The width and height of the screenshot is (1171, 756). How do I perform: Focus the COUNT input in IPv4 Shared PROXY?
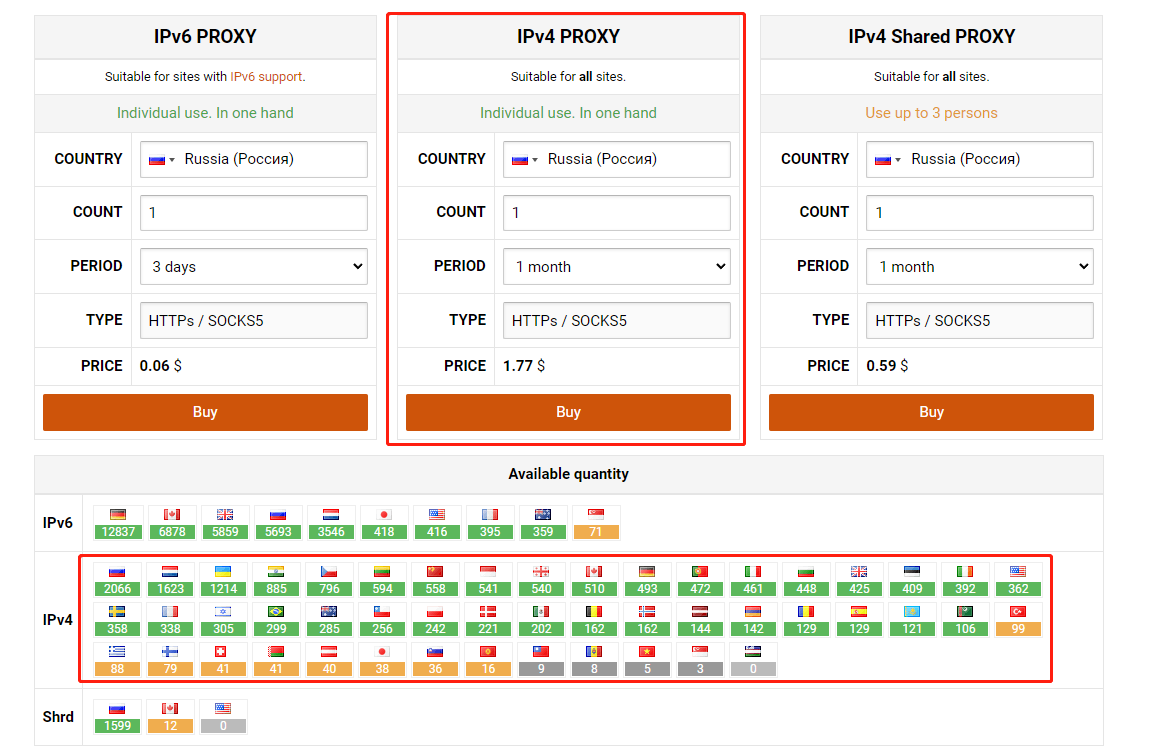(980, 213)
